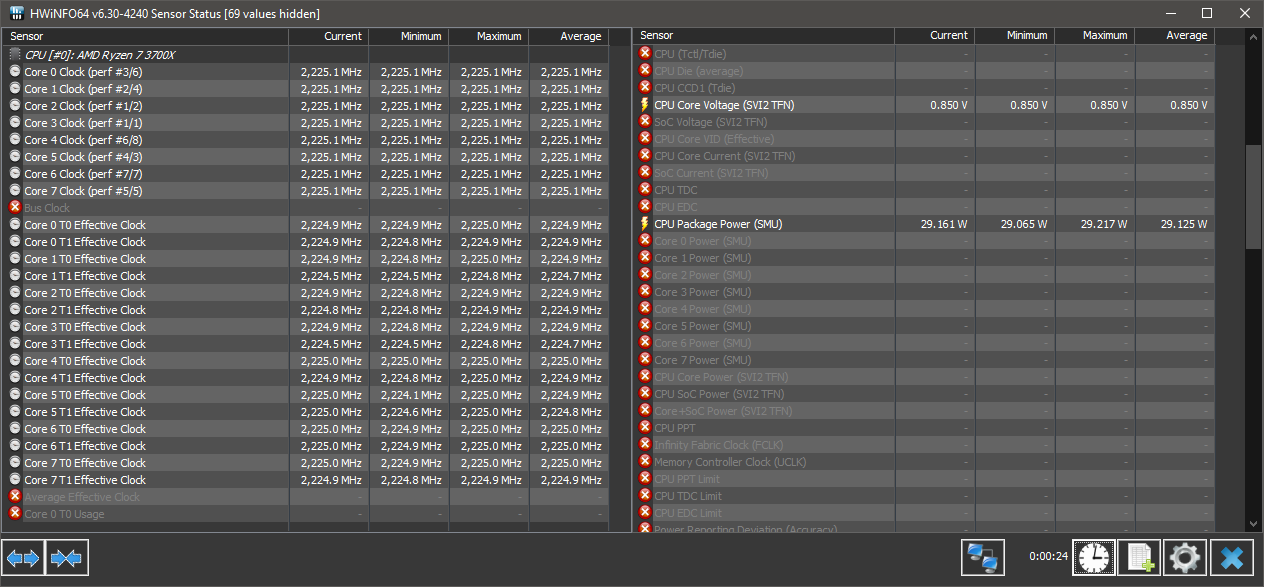Click red X icon of CPU (Tctl/Tdie)

645,54
